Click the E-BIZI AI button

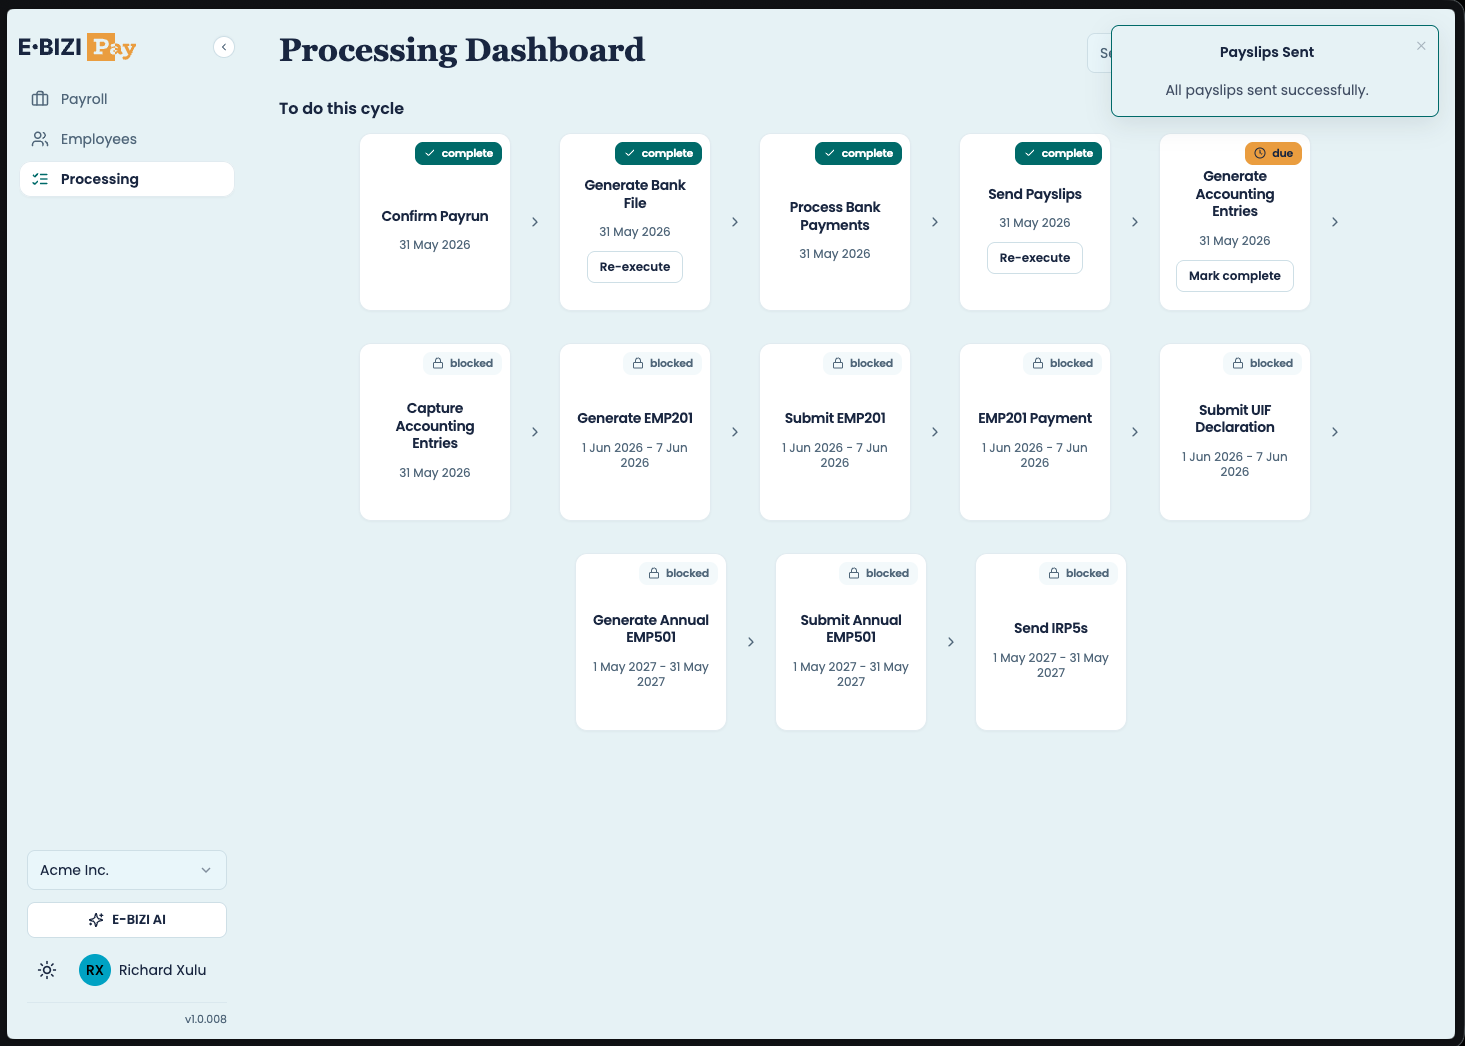pyautogui.click(x=127, y=920)
